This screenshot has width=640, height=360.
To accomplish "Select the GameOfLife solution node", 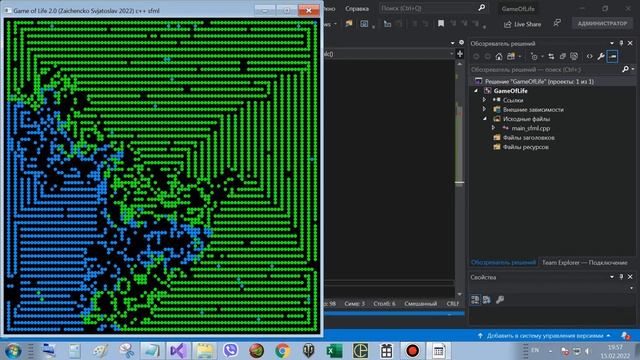I will point(539,81).
